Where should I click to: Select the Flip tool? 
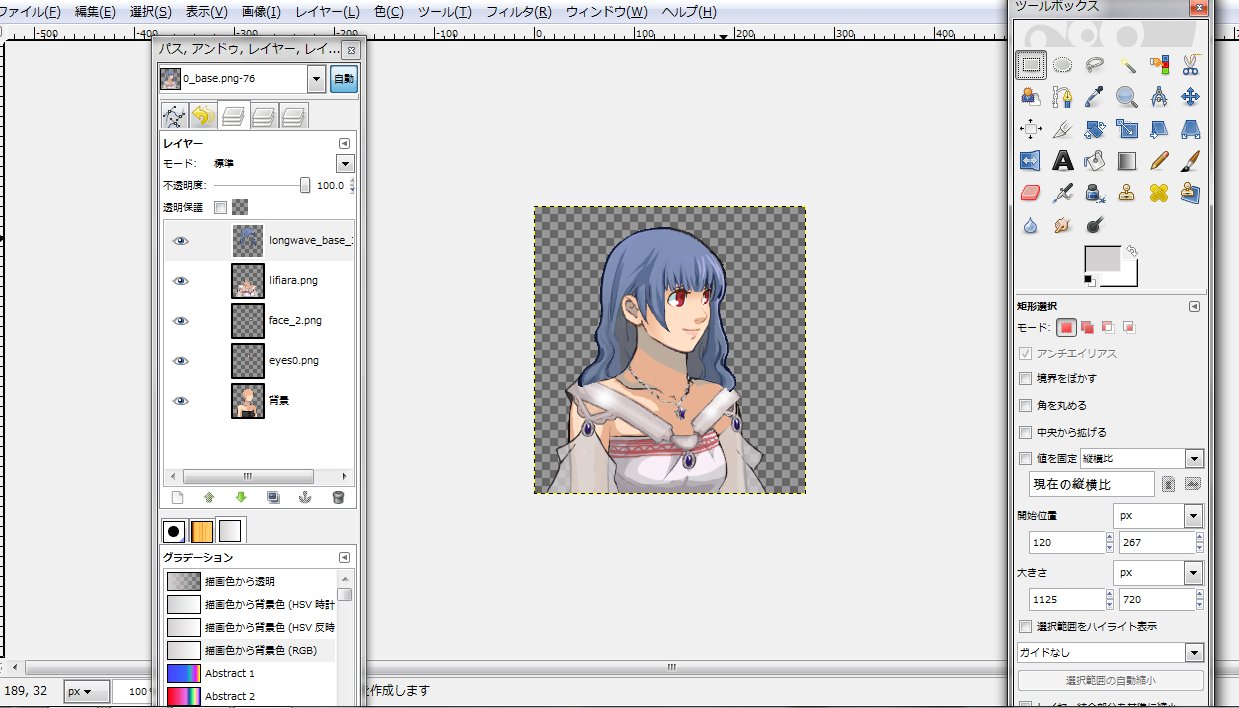tap(1031, 160)
